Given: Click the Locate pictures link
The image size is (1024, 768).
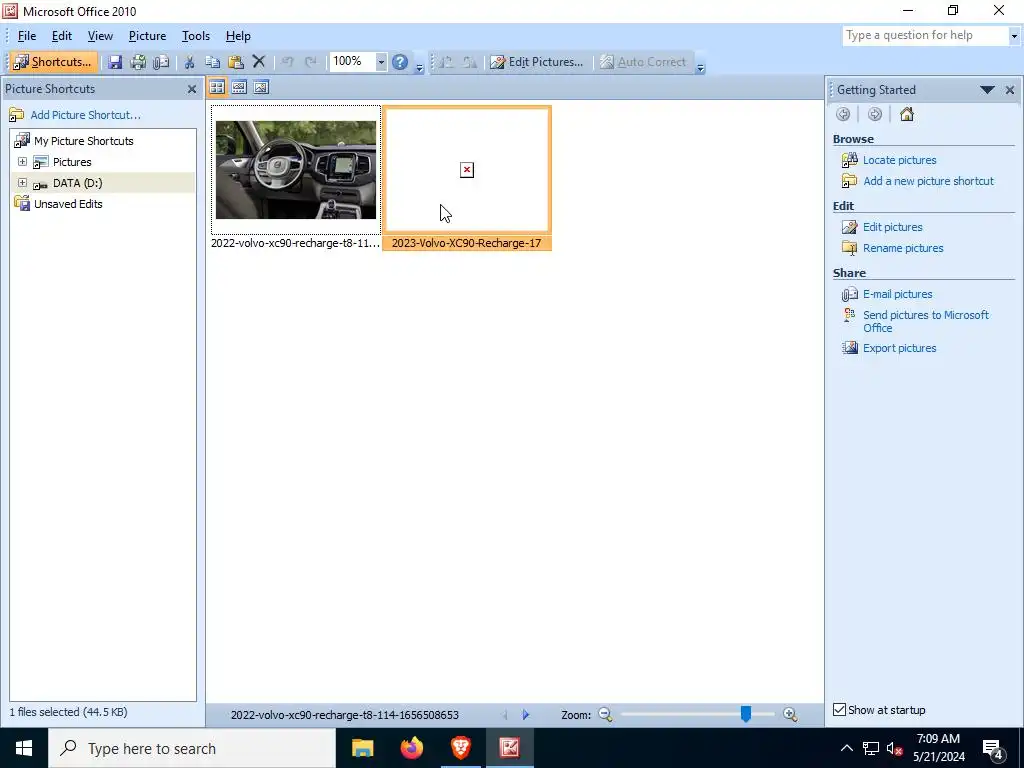Looking at the screenshot, I should pyautogui.click(x=899, y=160).
